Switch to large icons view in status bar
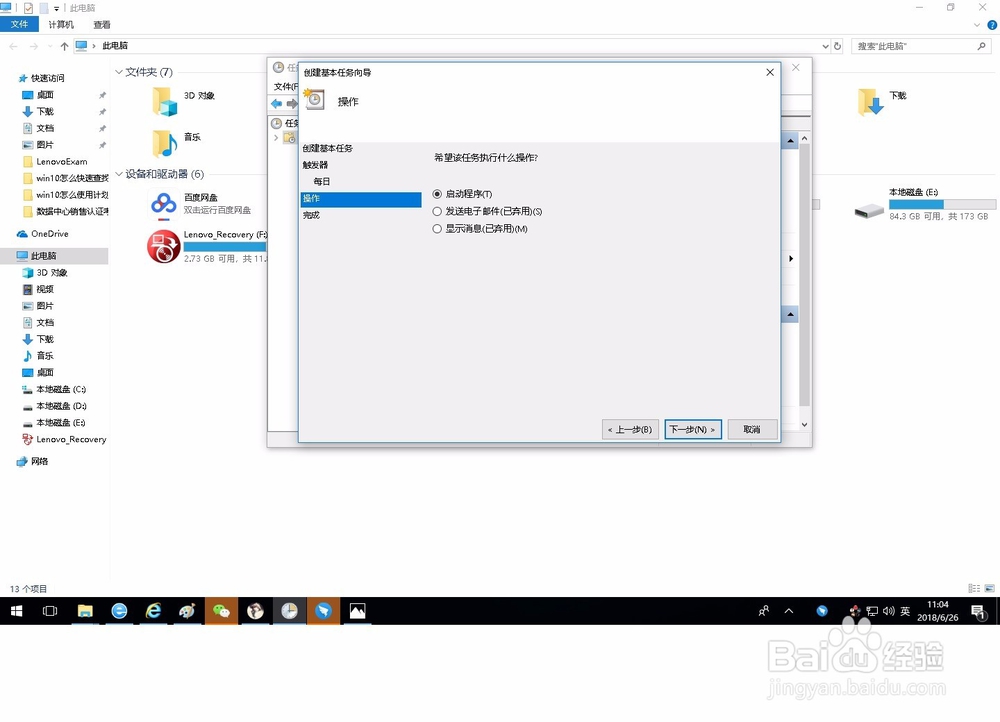Screen dimensions: 1000x722 click(x=989, y=588)
